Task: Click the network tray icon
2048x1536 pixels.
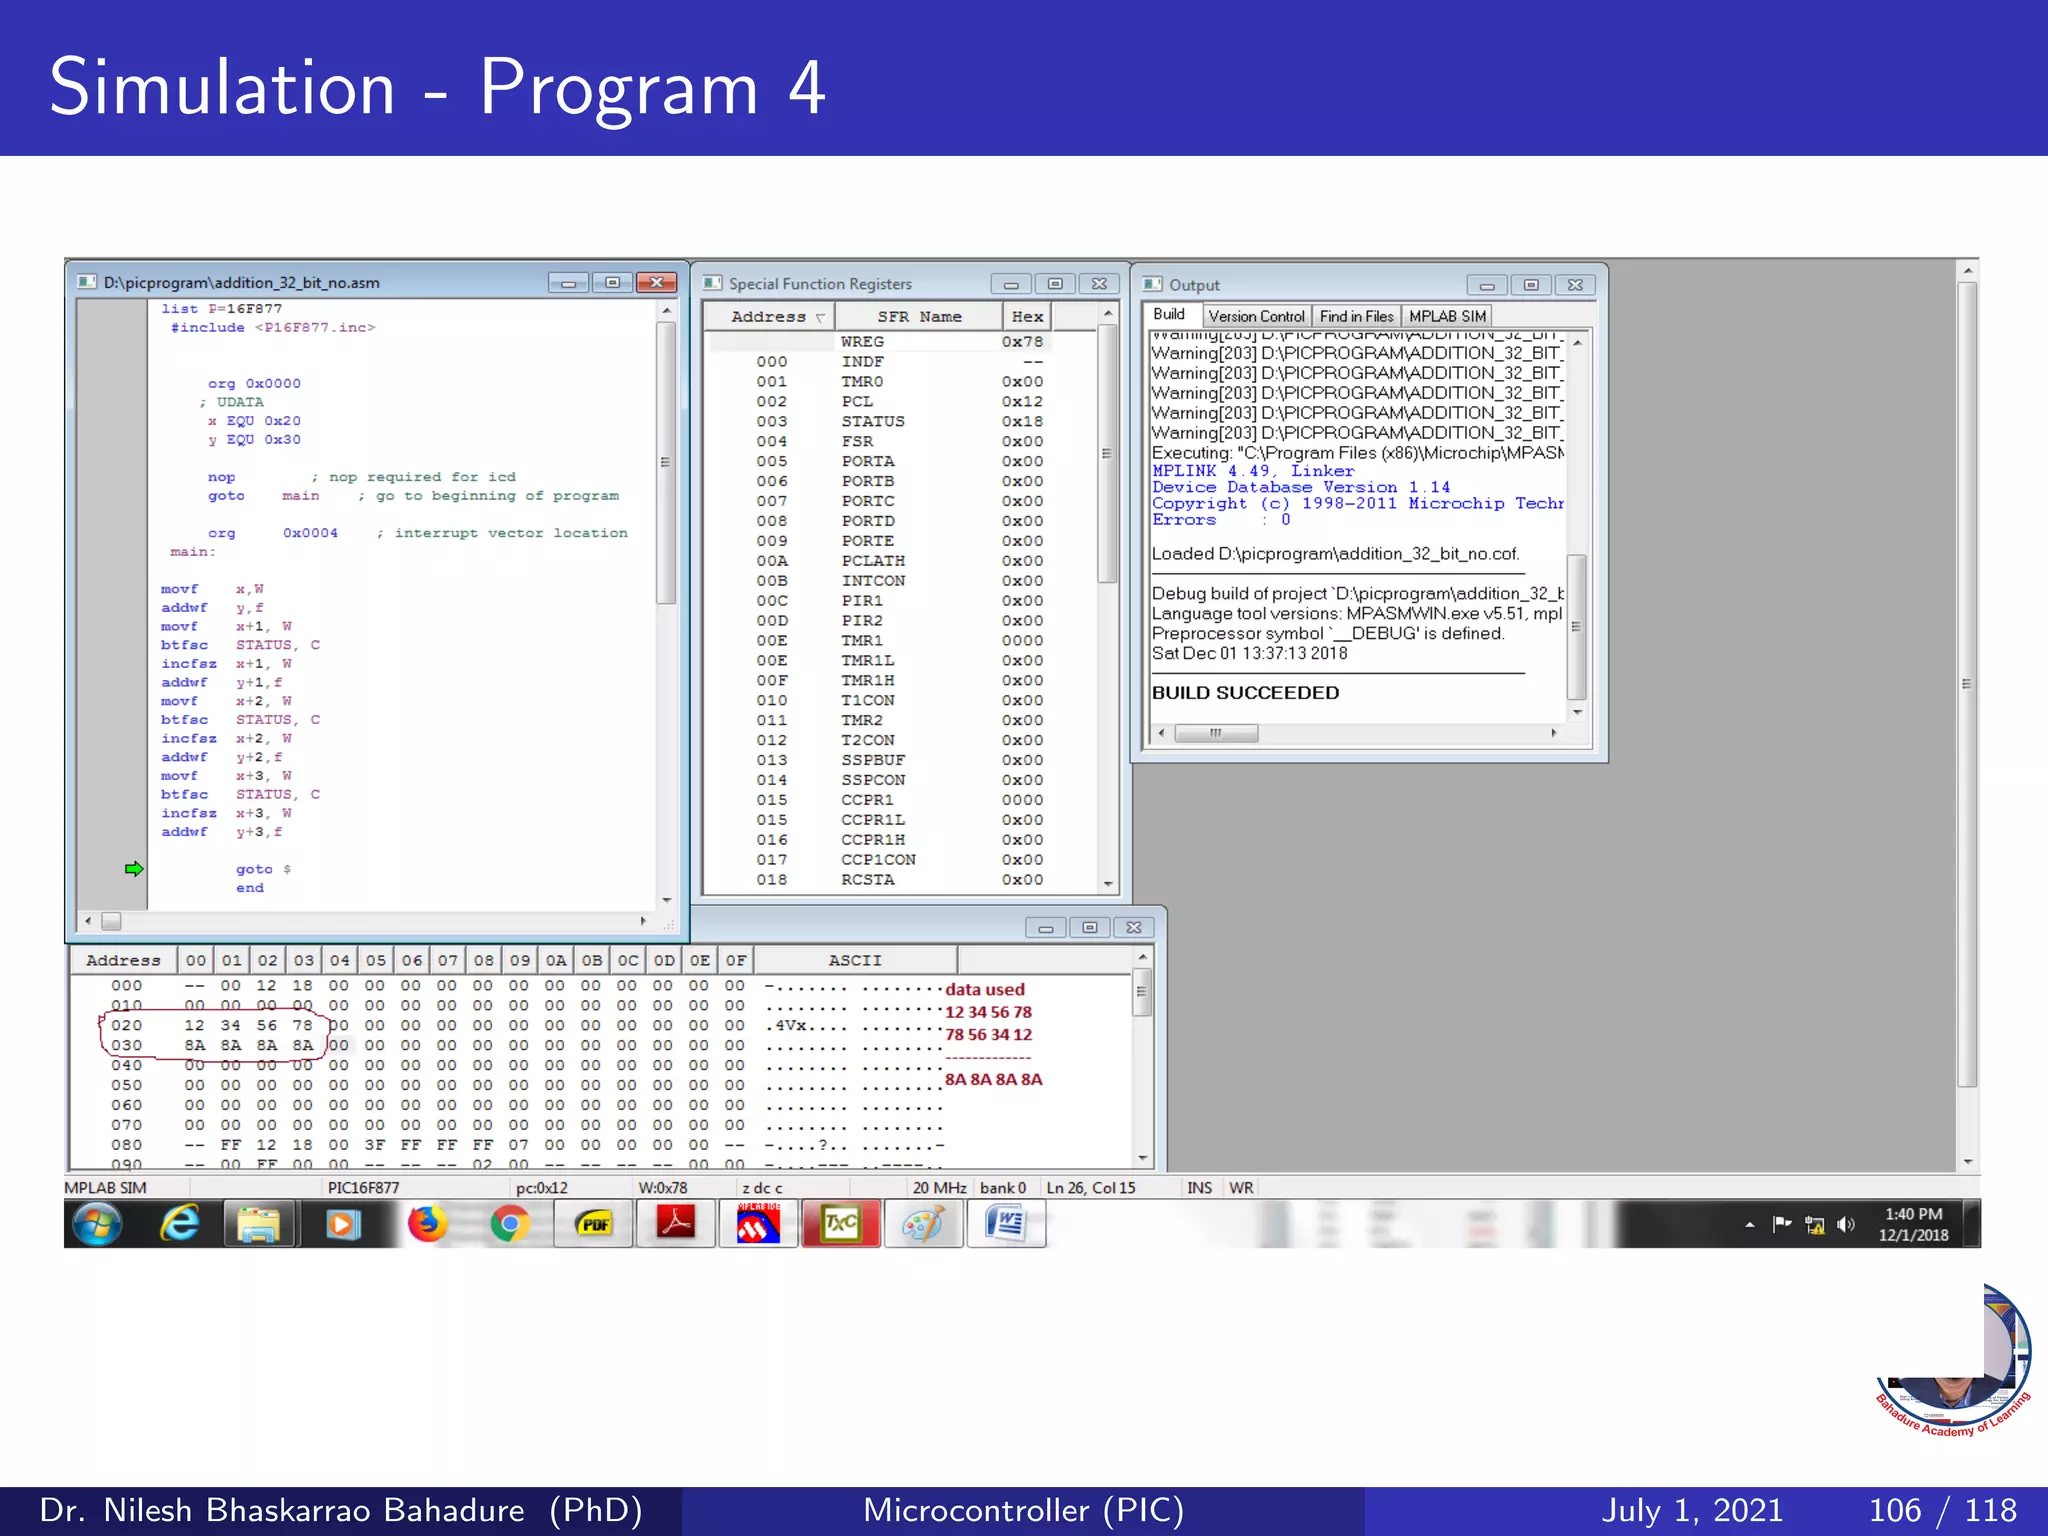Action: click(x=1815, y=1225)
